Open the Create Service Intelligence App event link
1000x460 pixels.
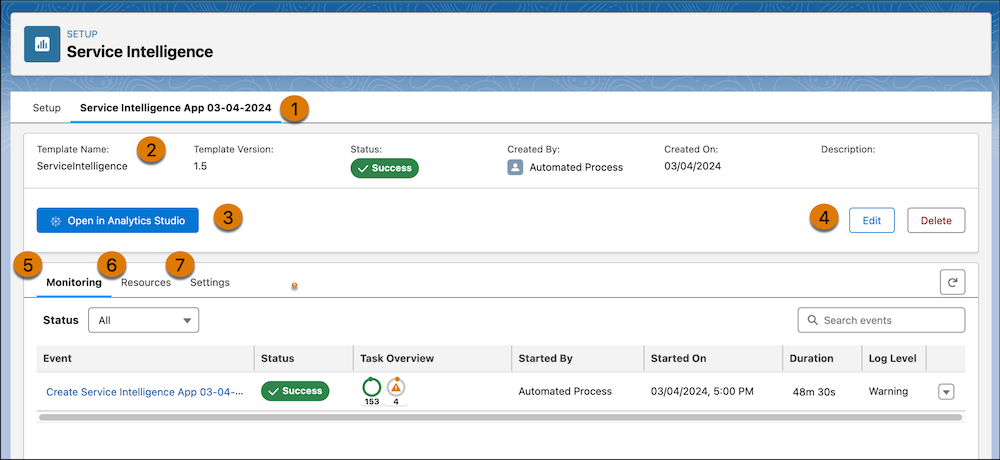pyautogui.click(x=145, y=392)
